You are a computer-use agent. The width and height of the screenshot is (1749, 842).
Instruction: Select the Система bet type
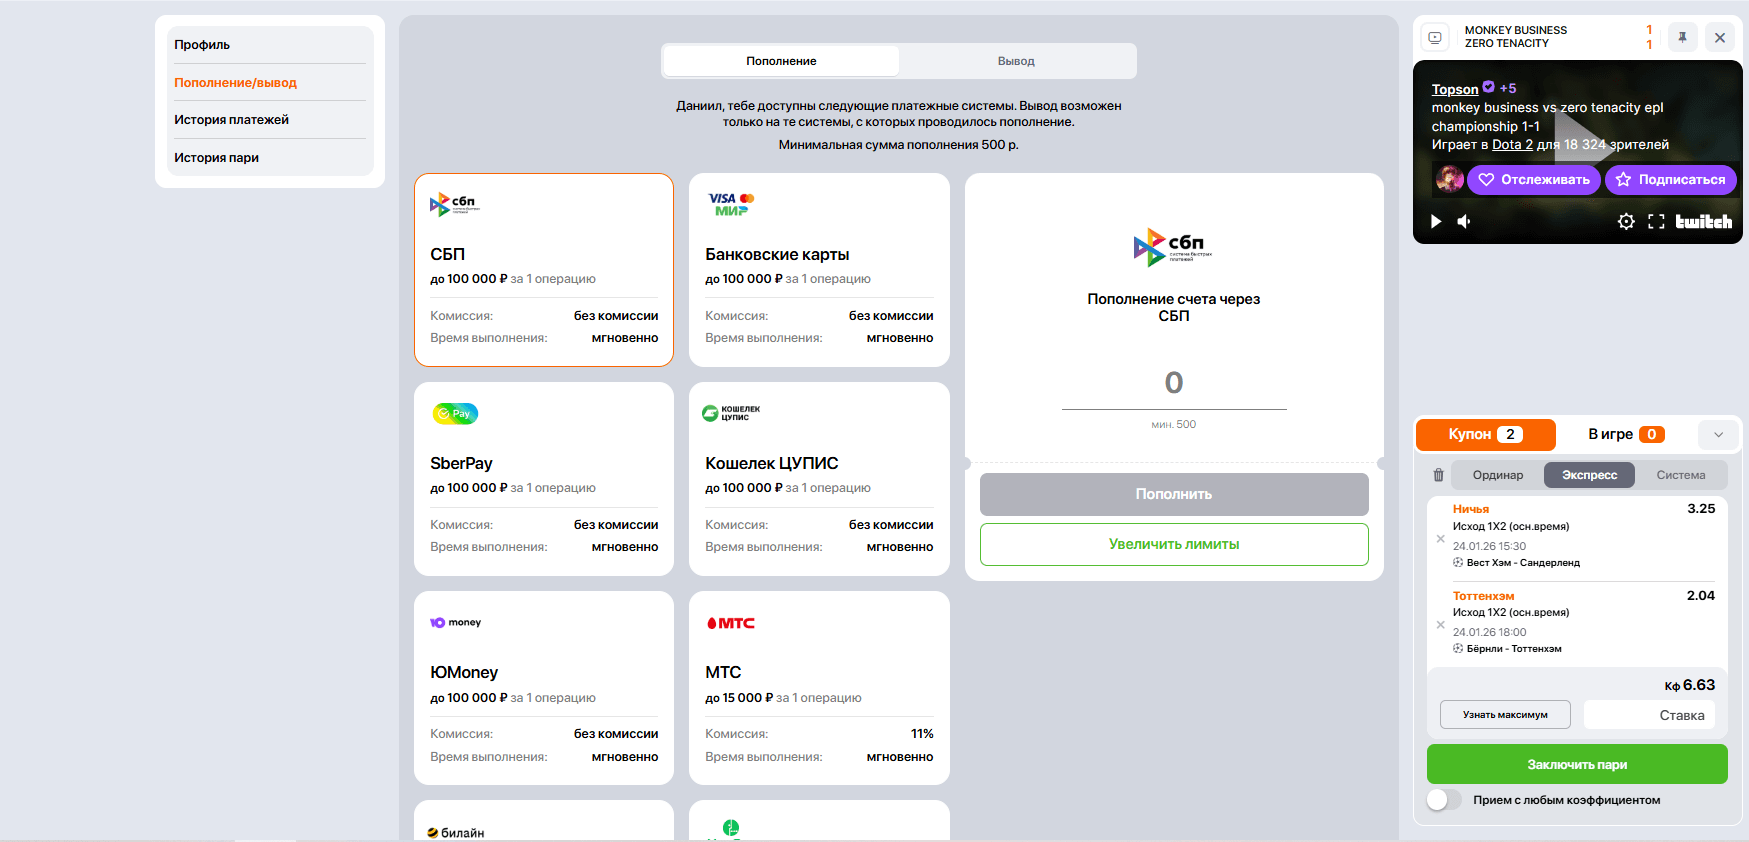click(x=1680, y=475)
